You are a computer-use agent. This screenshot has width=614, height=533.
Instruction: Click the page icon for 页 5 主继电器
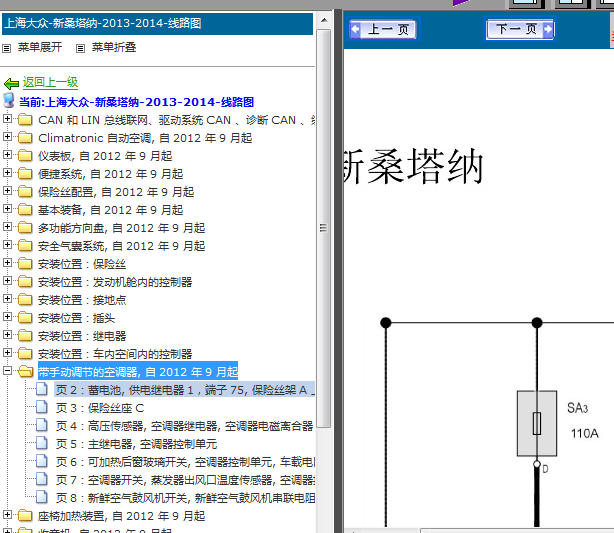pyautogui.click(x=42, y=443)
